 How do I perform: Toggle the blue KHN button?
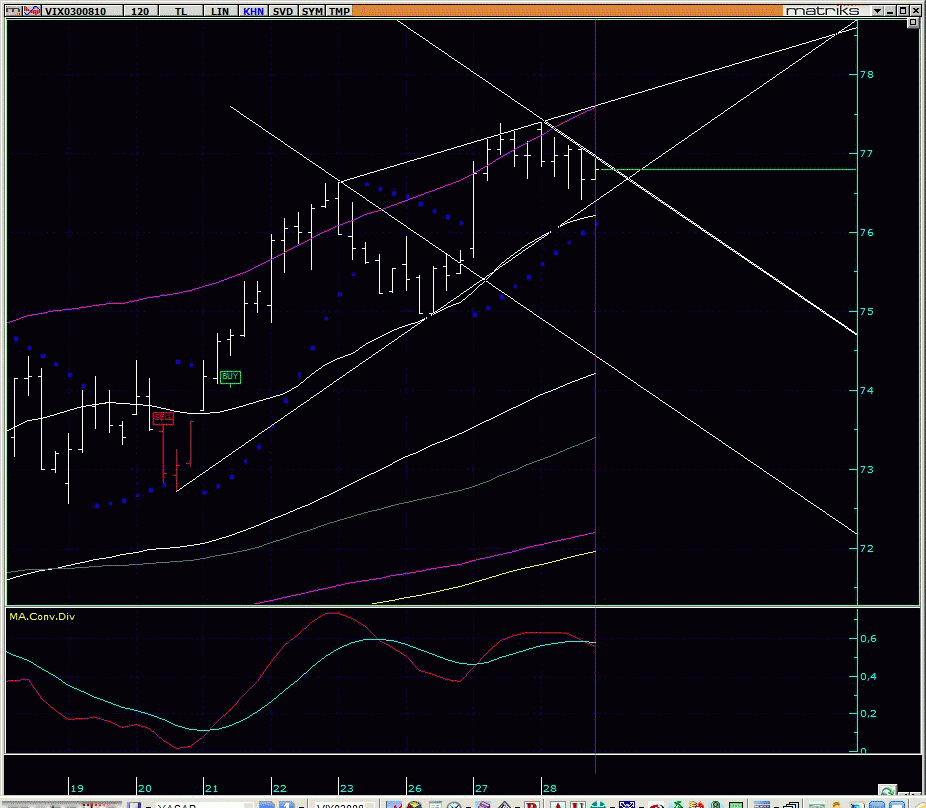pos(253,11)
